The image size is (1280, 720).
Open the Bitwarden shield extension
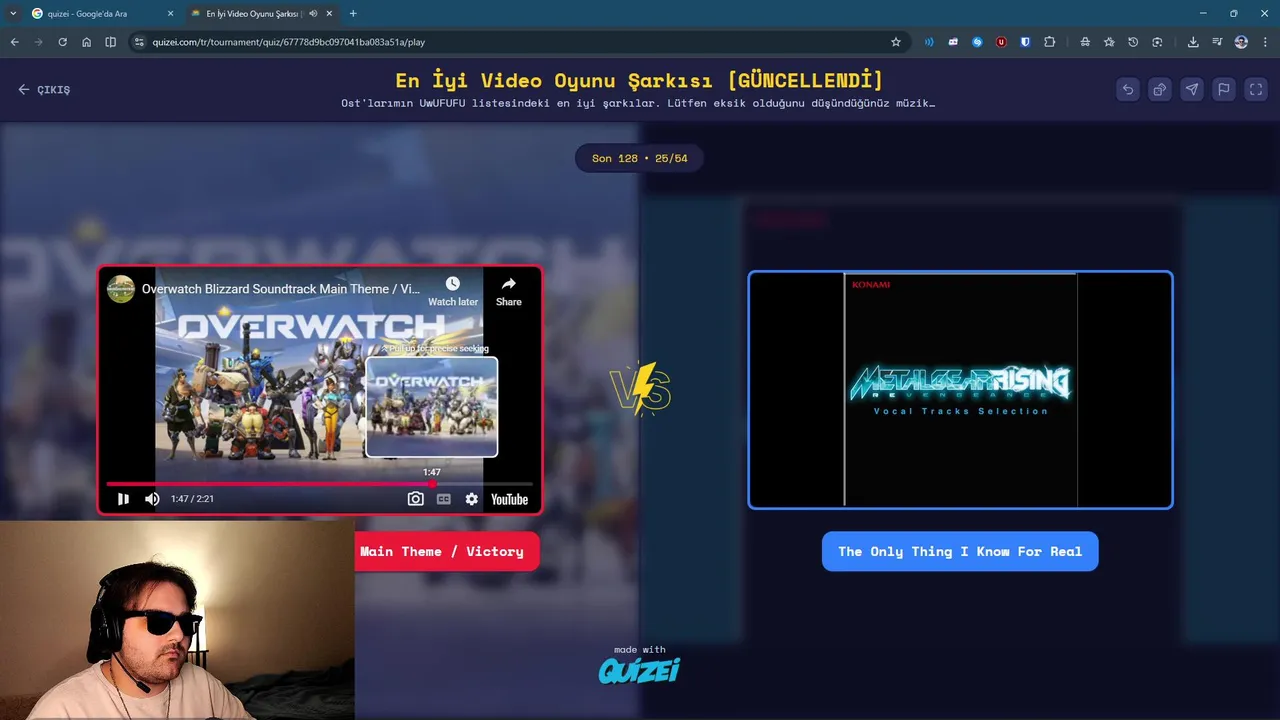[x=1025, y=42]
